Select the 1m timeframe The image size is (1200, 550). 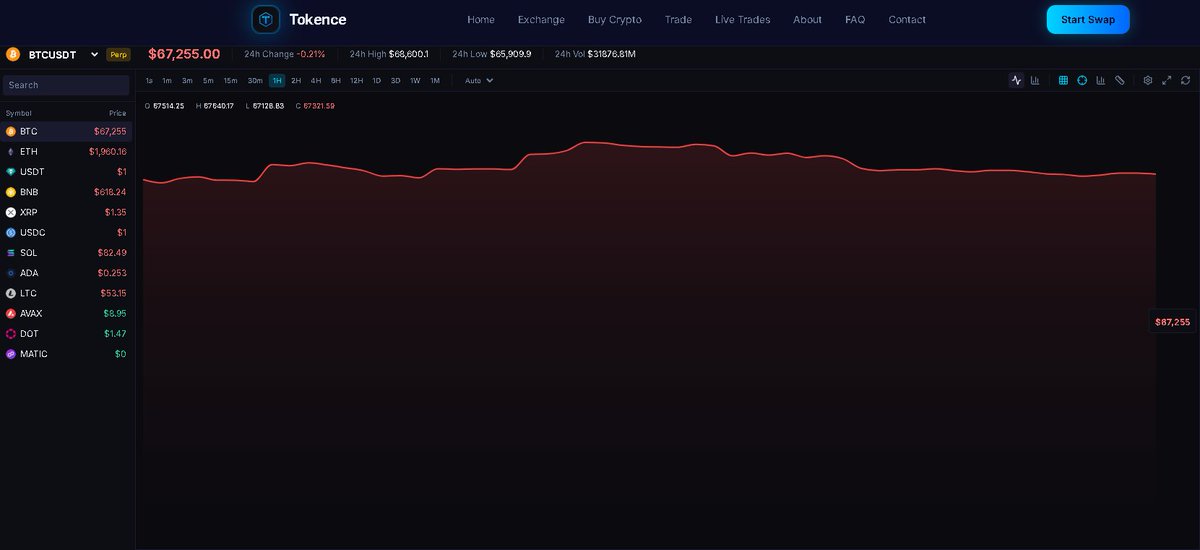point(167,80)
